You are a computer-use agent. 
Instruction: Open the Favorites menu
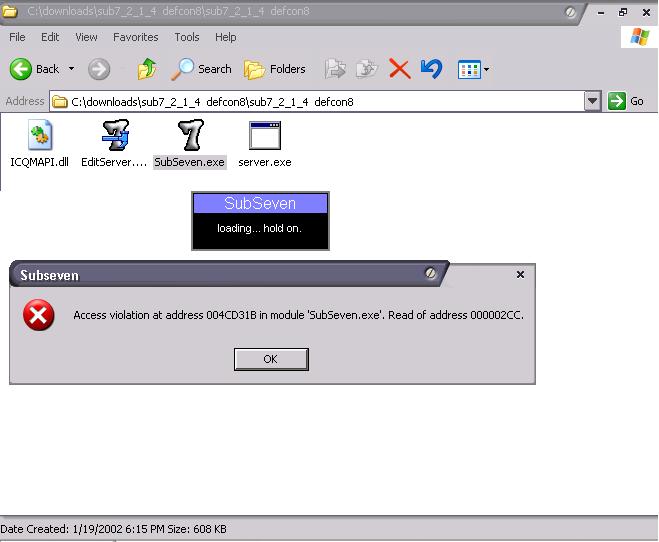click(x=135, y=37)
